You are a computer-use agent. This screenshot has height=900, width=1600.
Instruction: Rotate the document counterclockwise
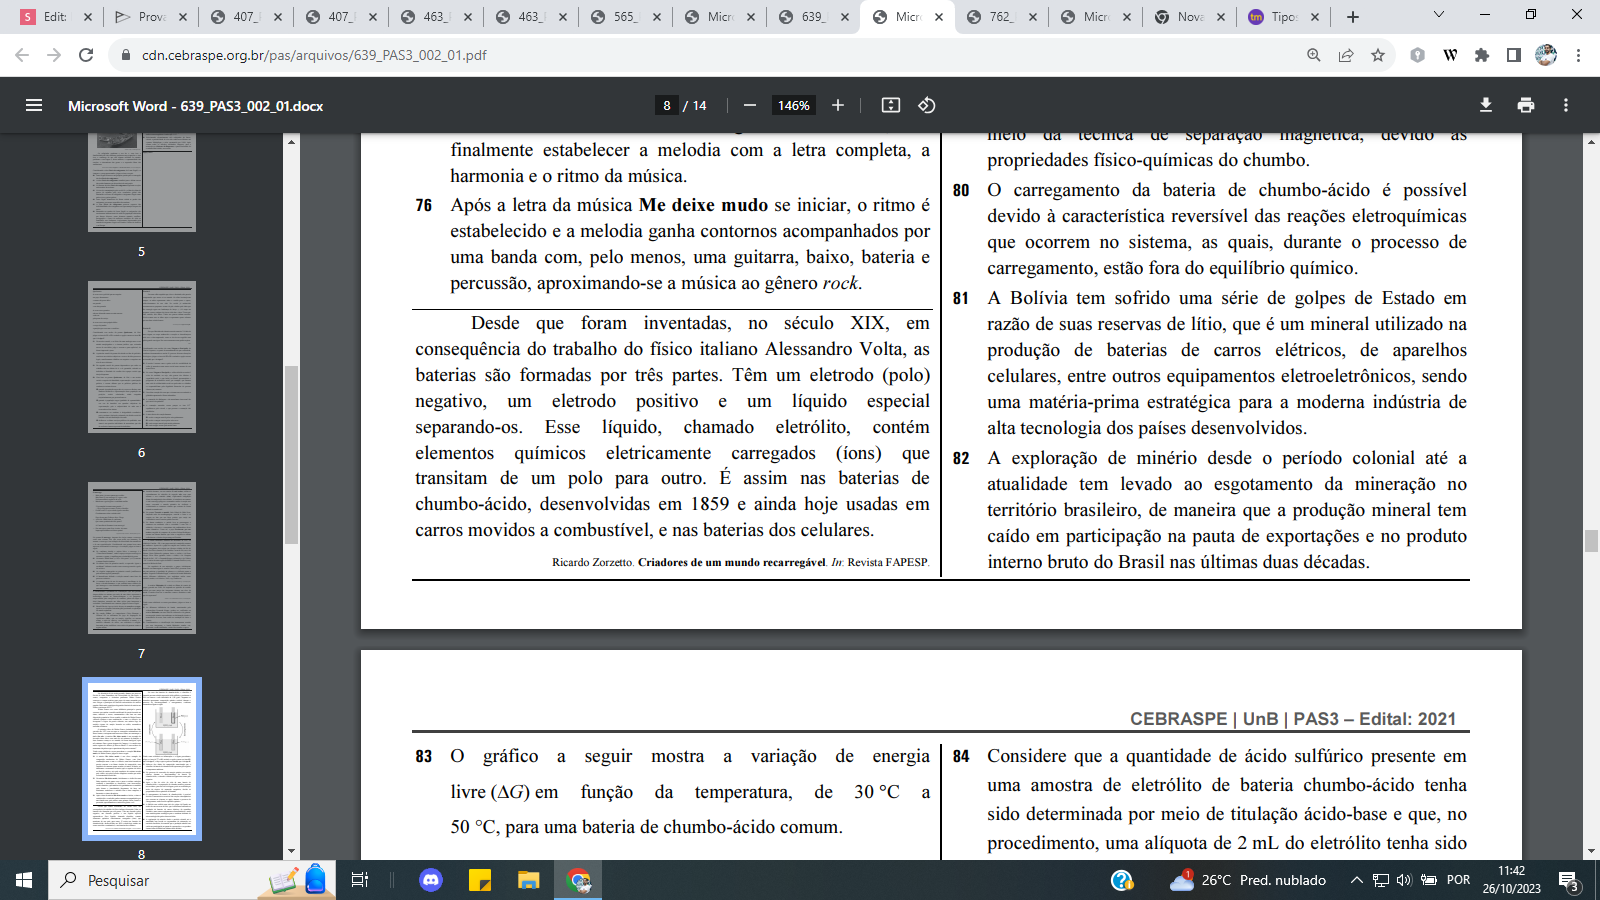[x=927, y=105]
